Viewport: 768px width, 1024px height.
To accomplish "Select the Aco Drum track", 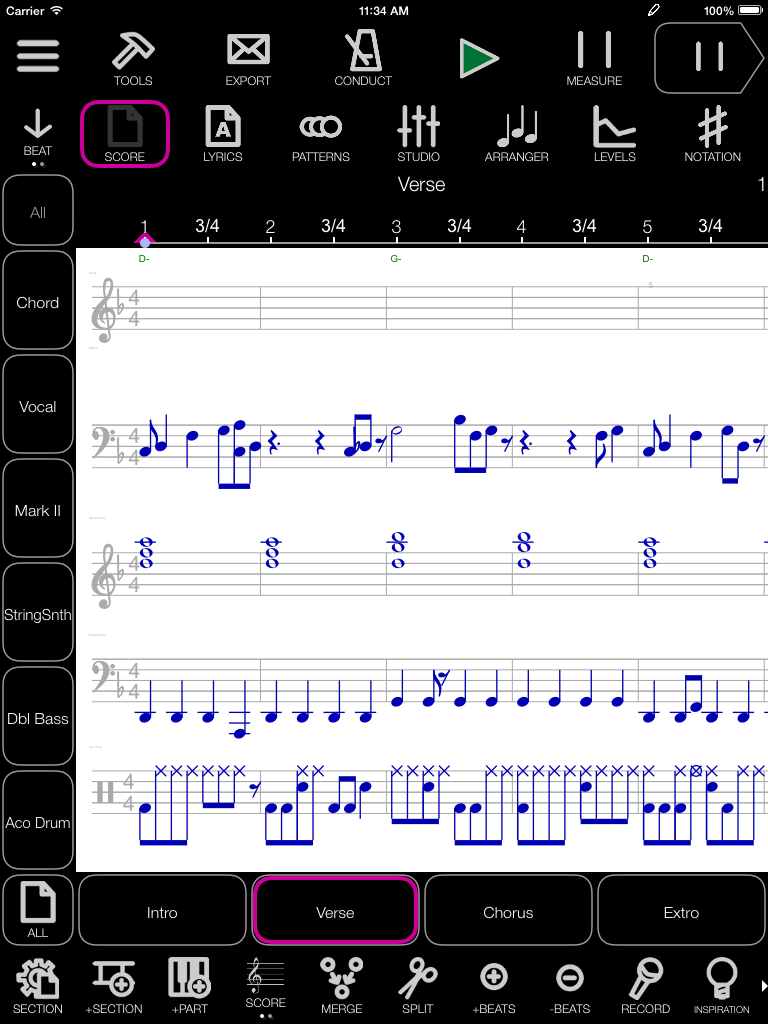I will pyautogui.click(x=38, y=820).
